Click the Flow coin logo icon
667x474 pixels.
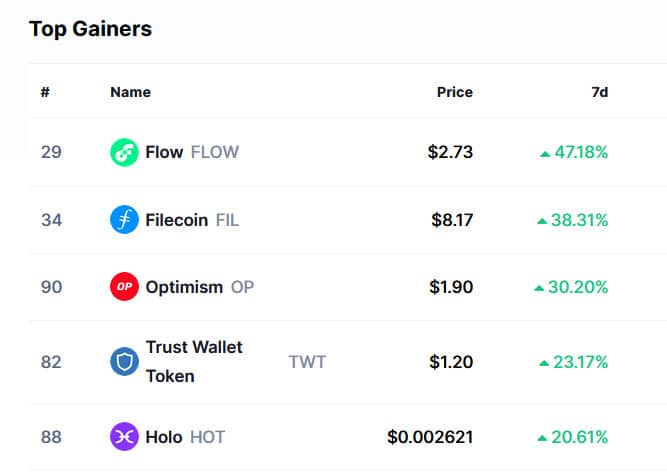tap(124, 152)
